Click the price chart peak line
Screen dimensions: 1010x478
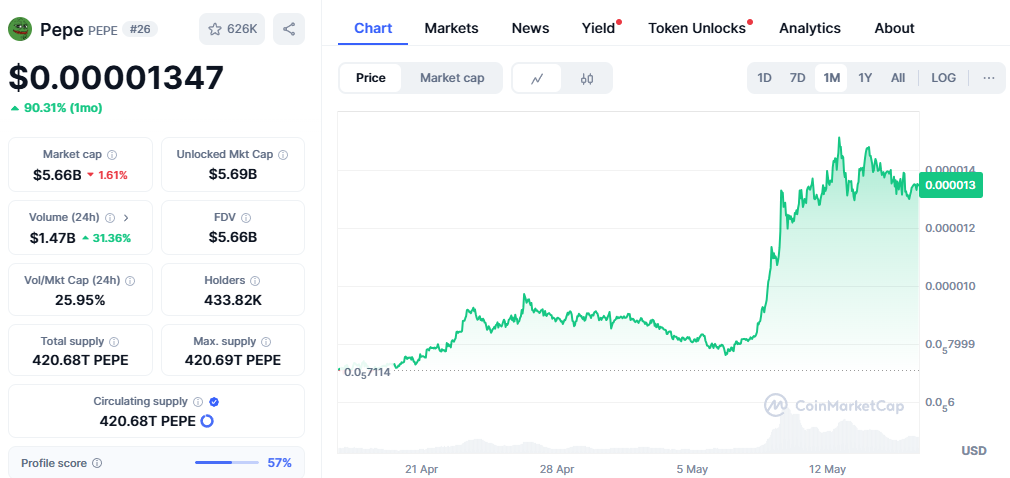coord(839,139)
